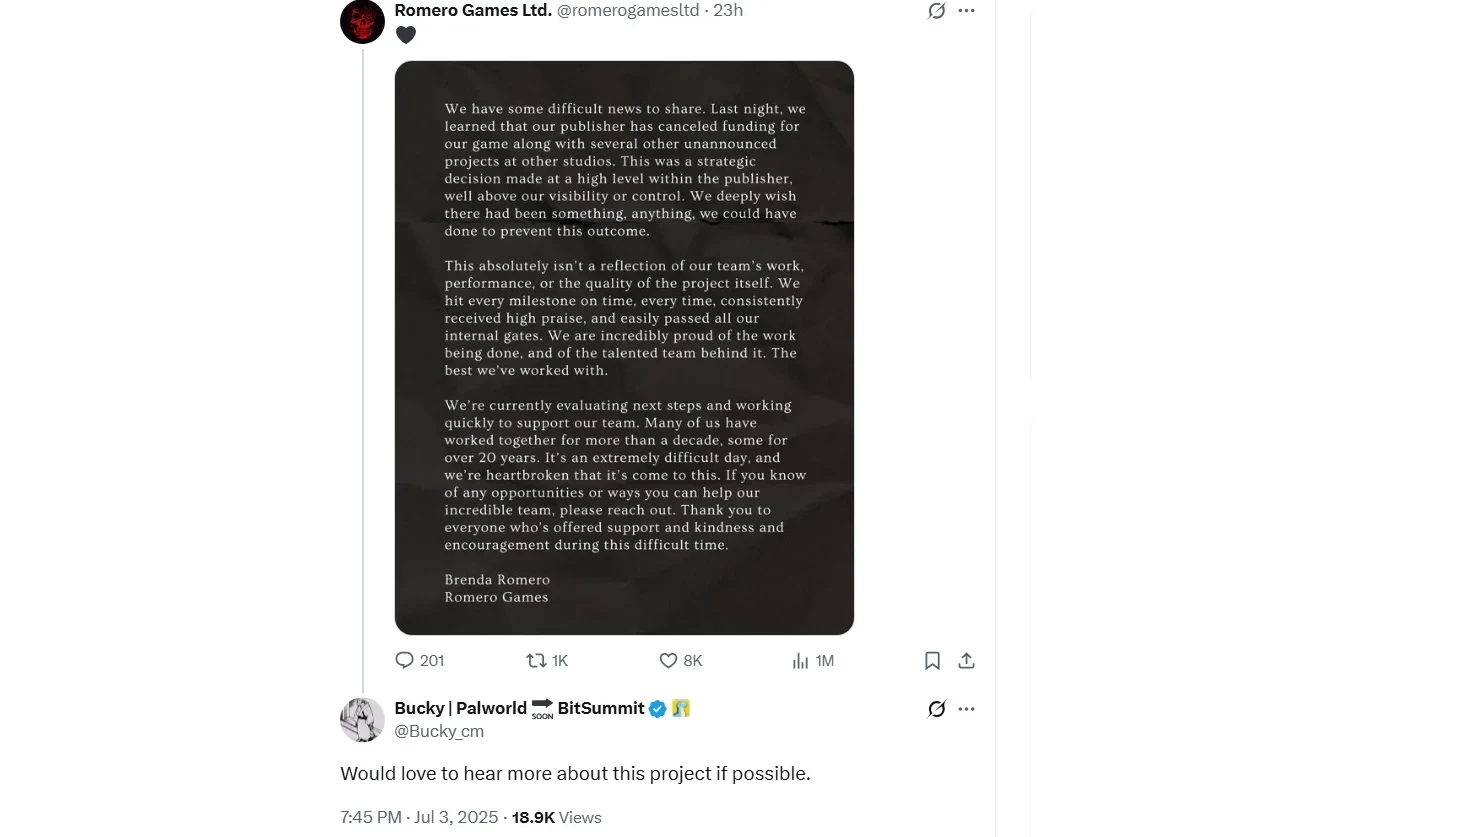Screen dimensions: 1459x837
Task: Open Bucky | Palworld display name
Action: click(x=460, y=708)
